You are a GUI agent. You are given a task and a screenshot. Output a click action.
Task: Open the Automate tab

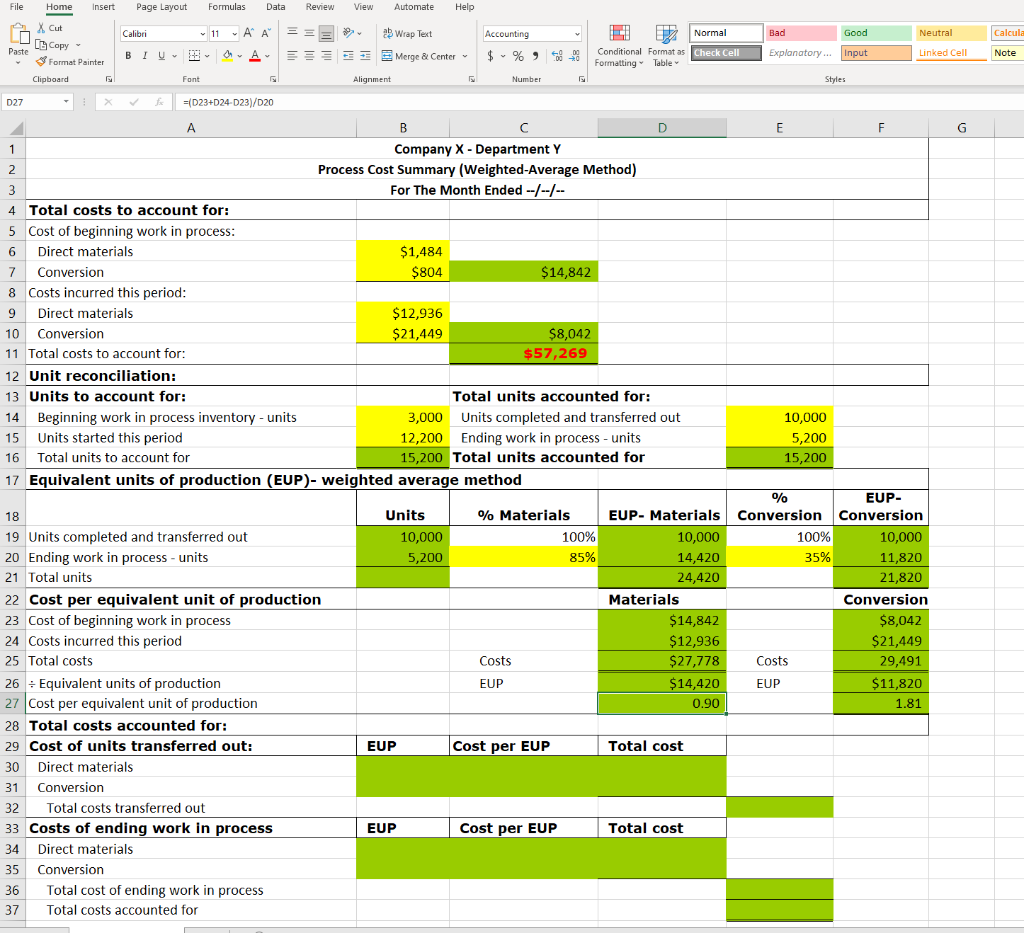pyautogui.click(x=413, y=7)
